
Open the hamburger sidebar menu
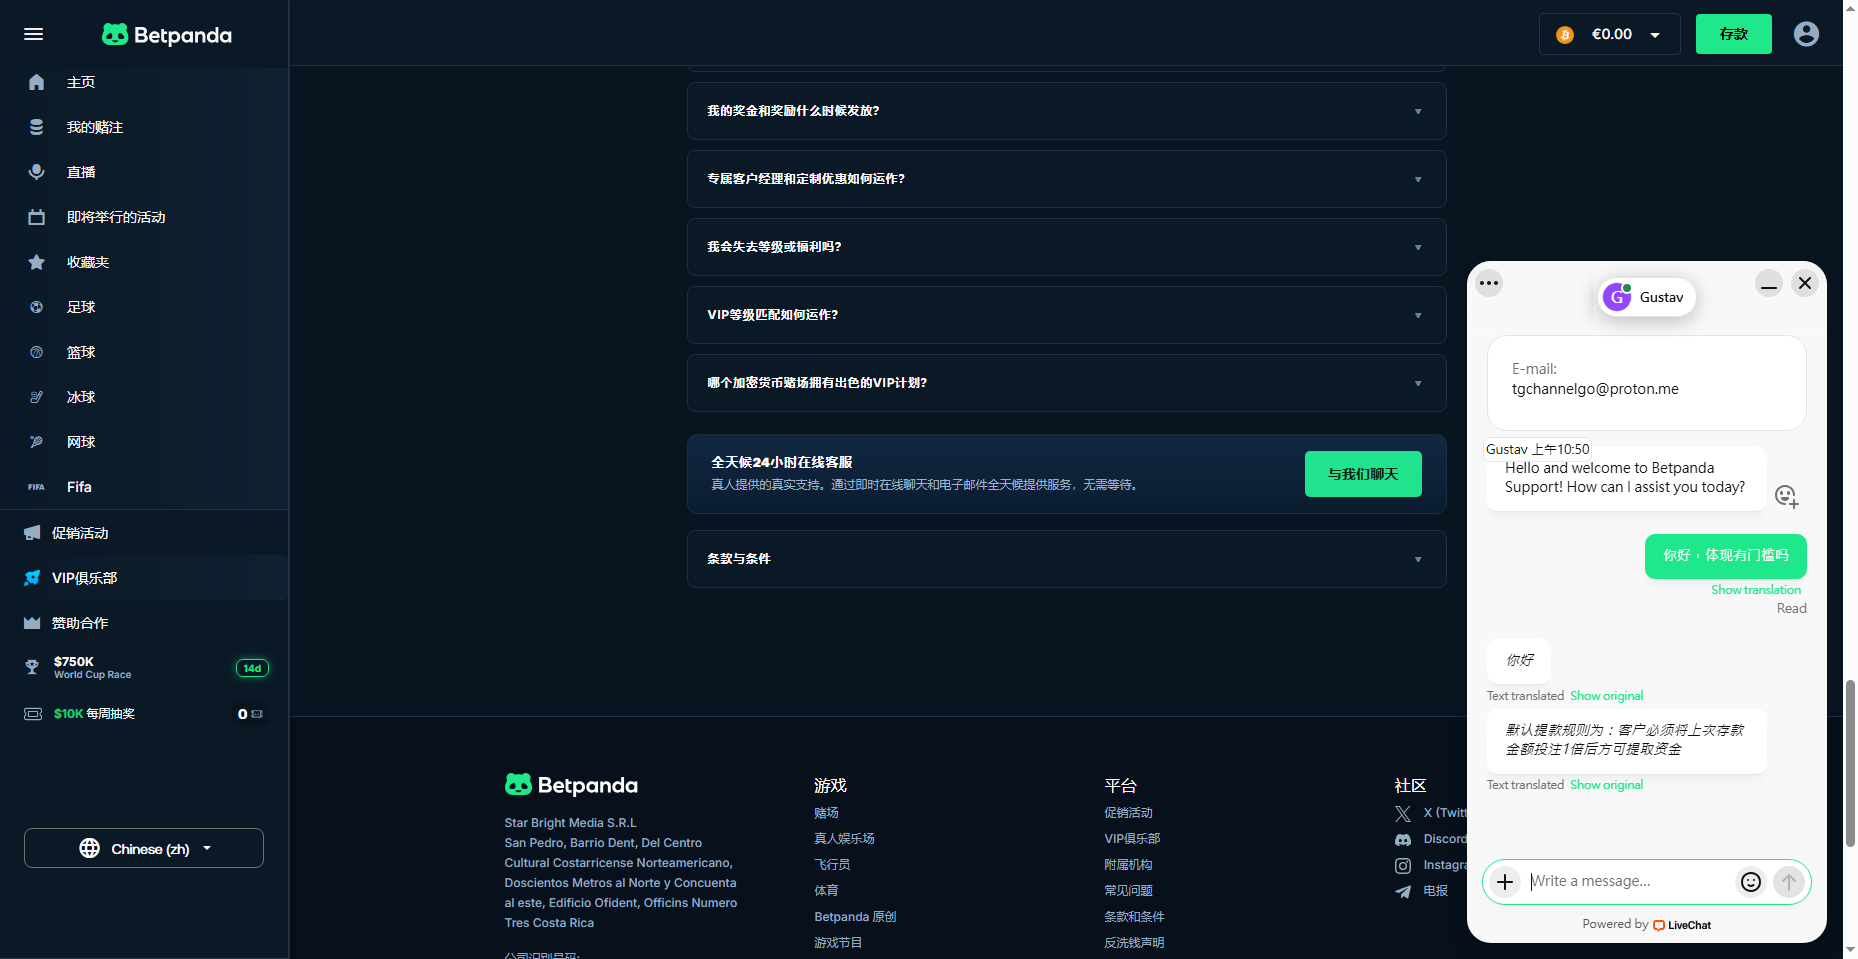click(33, 34)
